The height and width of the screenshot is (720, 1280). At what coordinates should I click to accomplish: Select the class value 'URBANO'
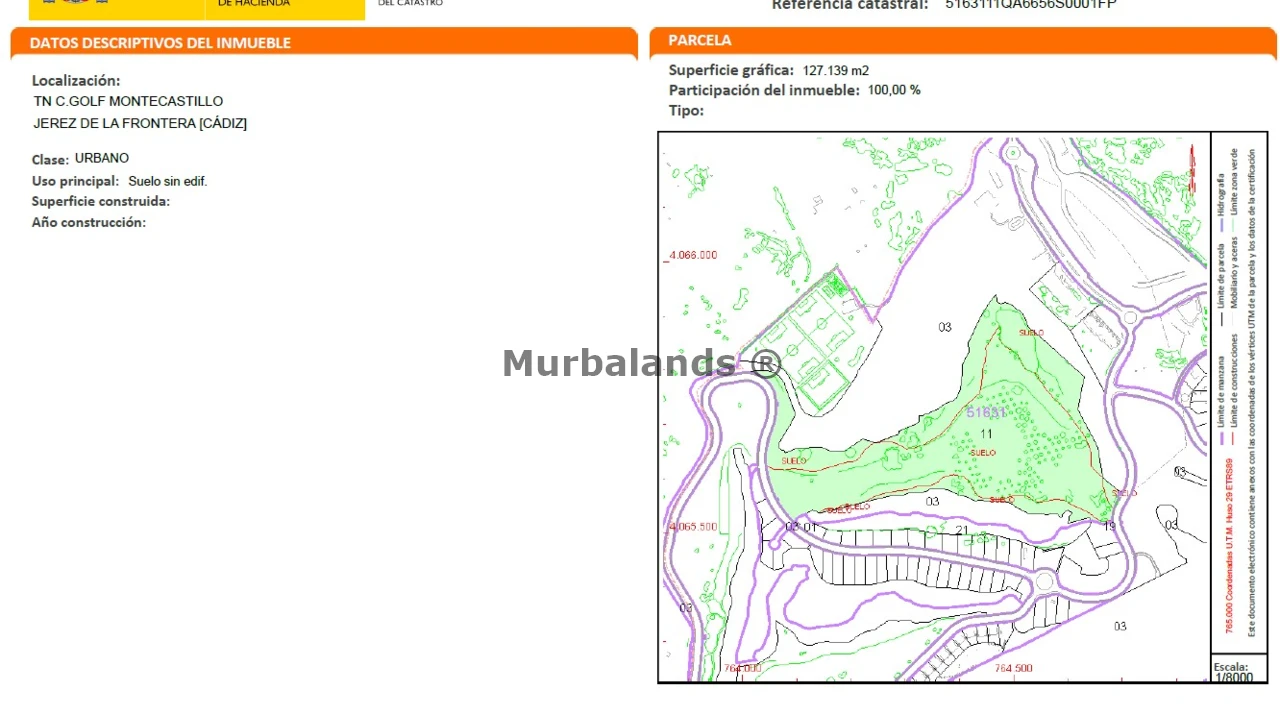point(102,158)
